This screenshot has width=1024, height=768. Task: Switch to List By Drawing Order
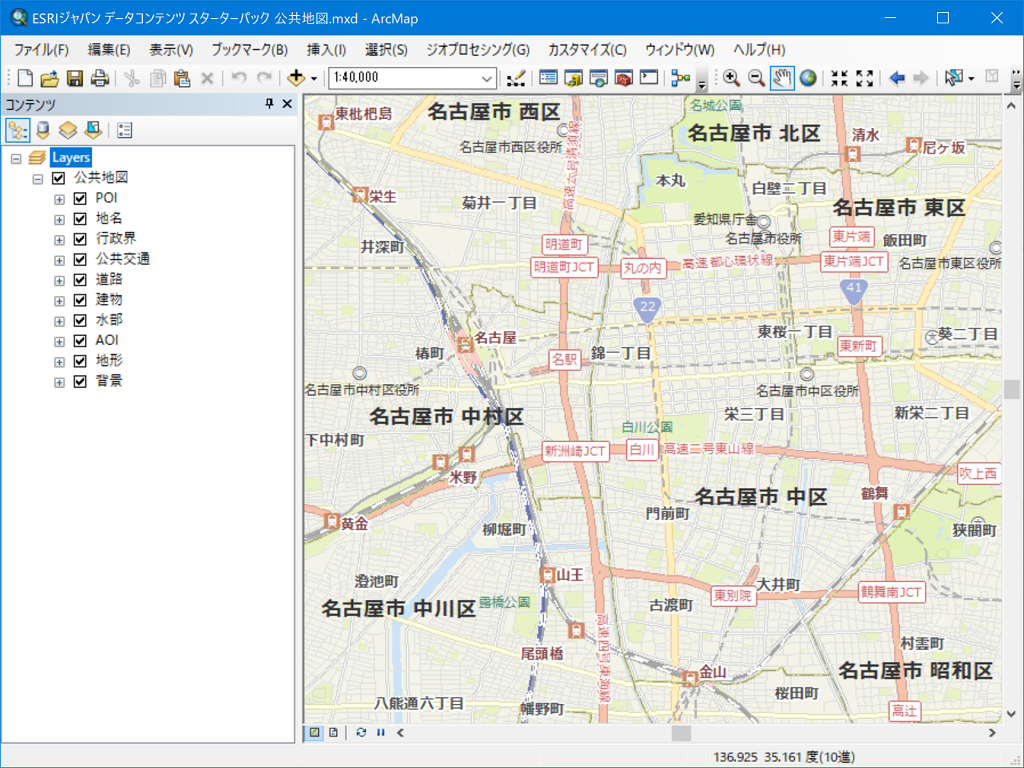pos(18,131)
